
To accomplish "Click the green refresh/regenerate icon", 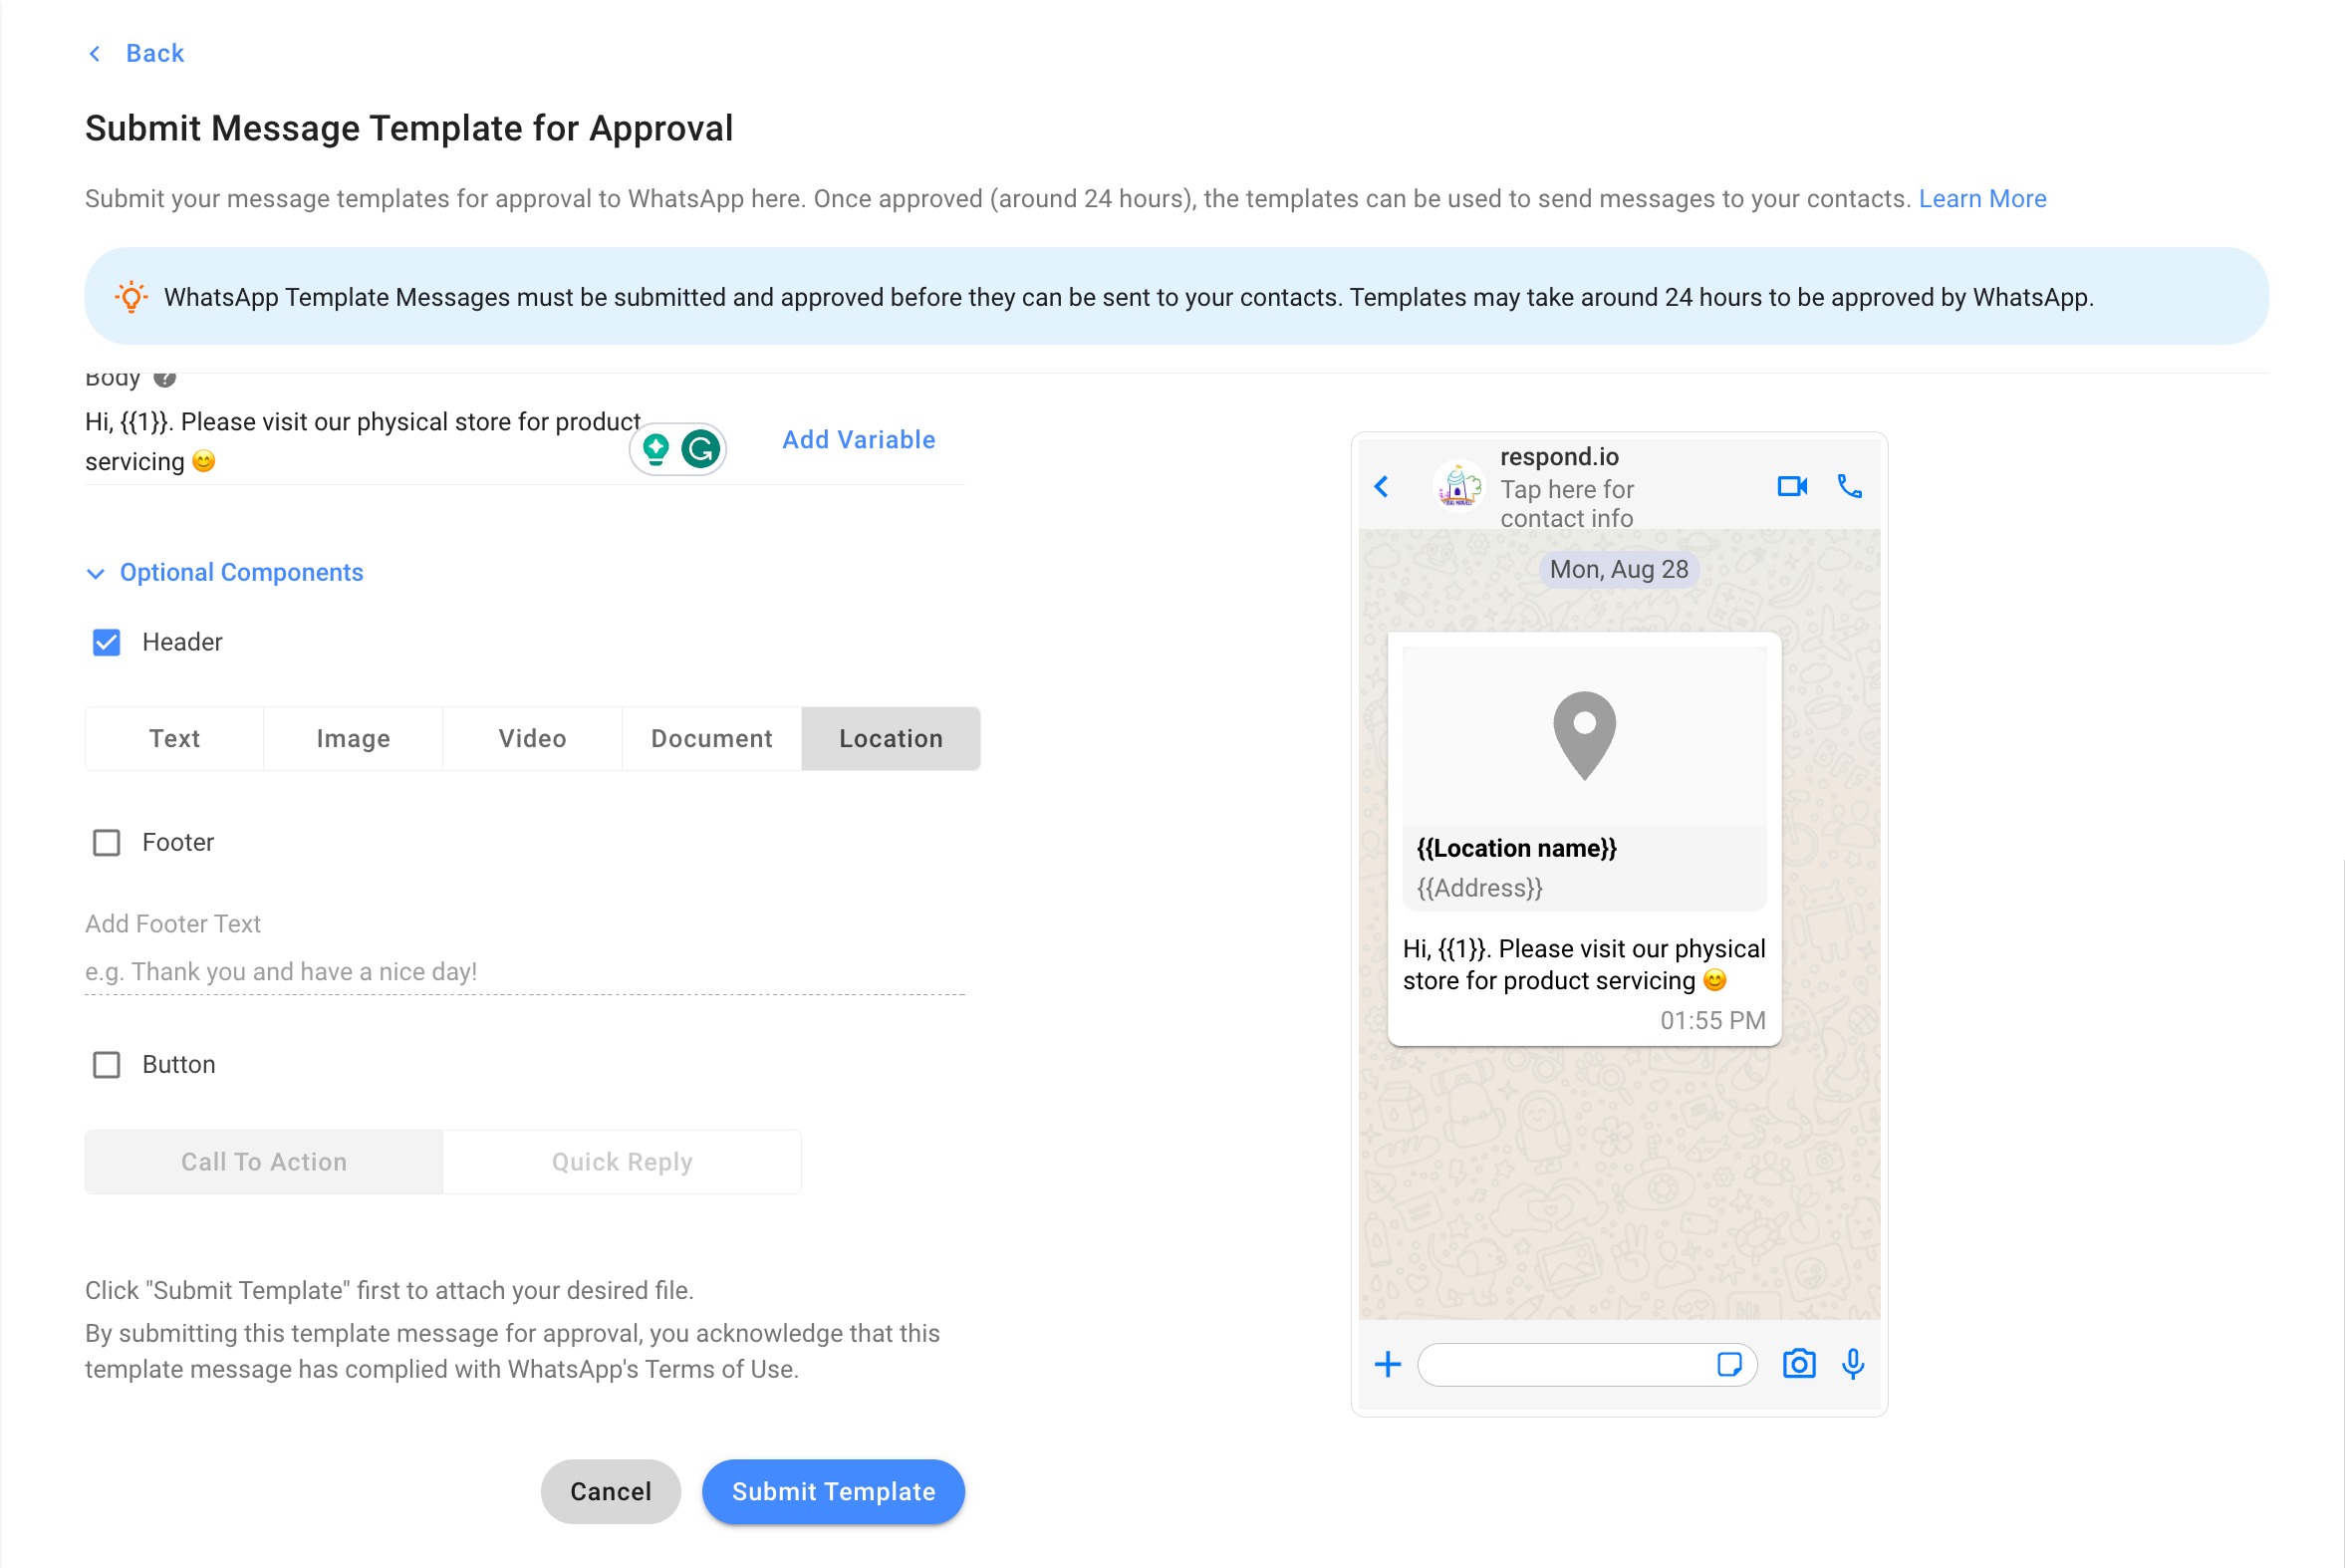I will [x=698, y=444].
